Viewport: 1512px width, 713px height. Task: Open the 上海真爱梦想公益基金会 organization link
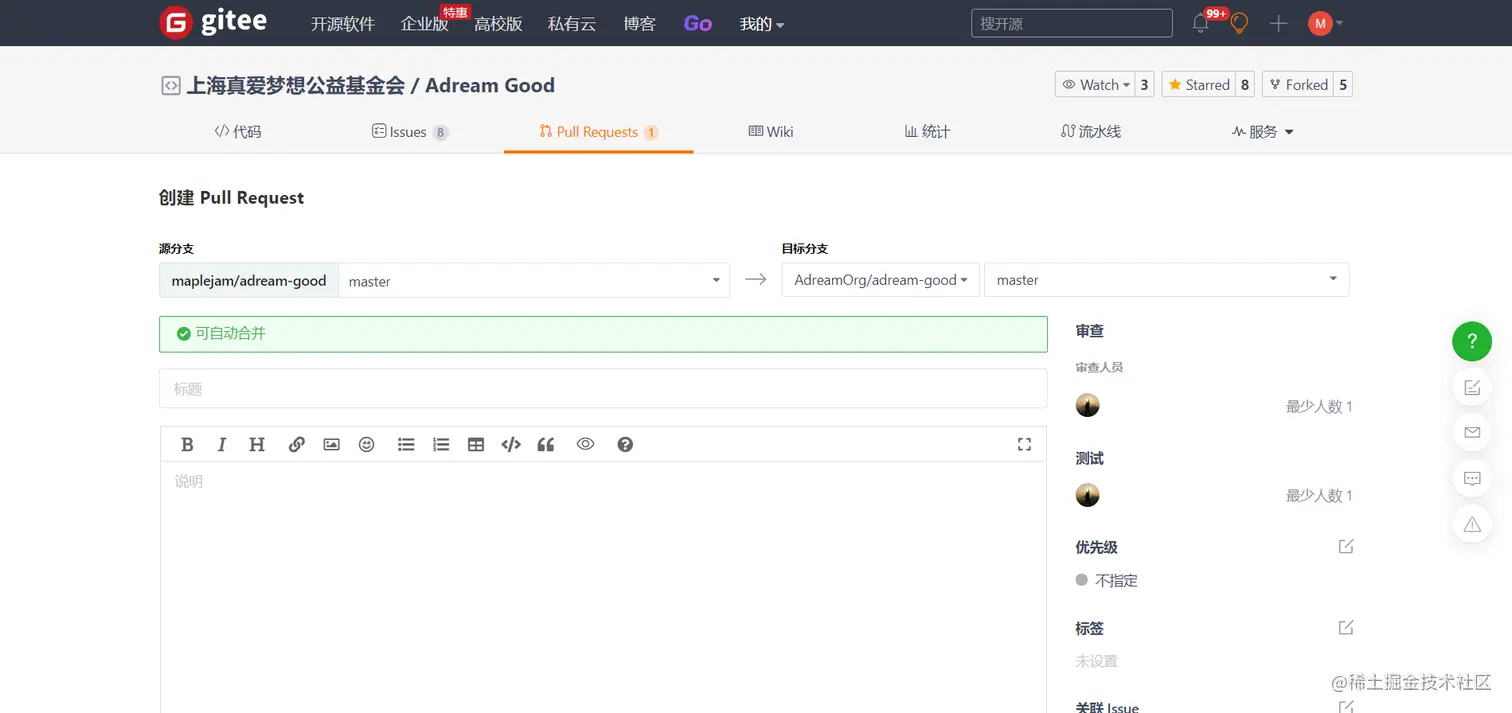296,86
